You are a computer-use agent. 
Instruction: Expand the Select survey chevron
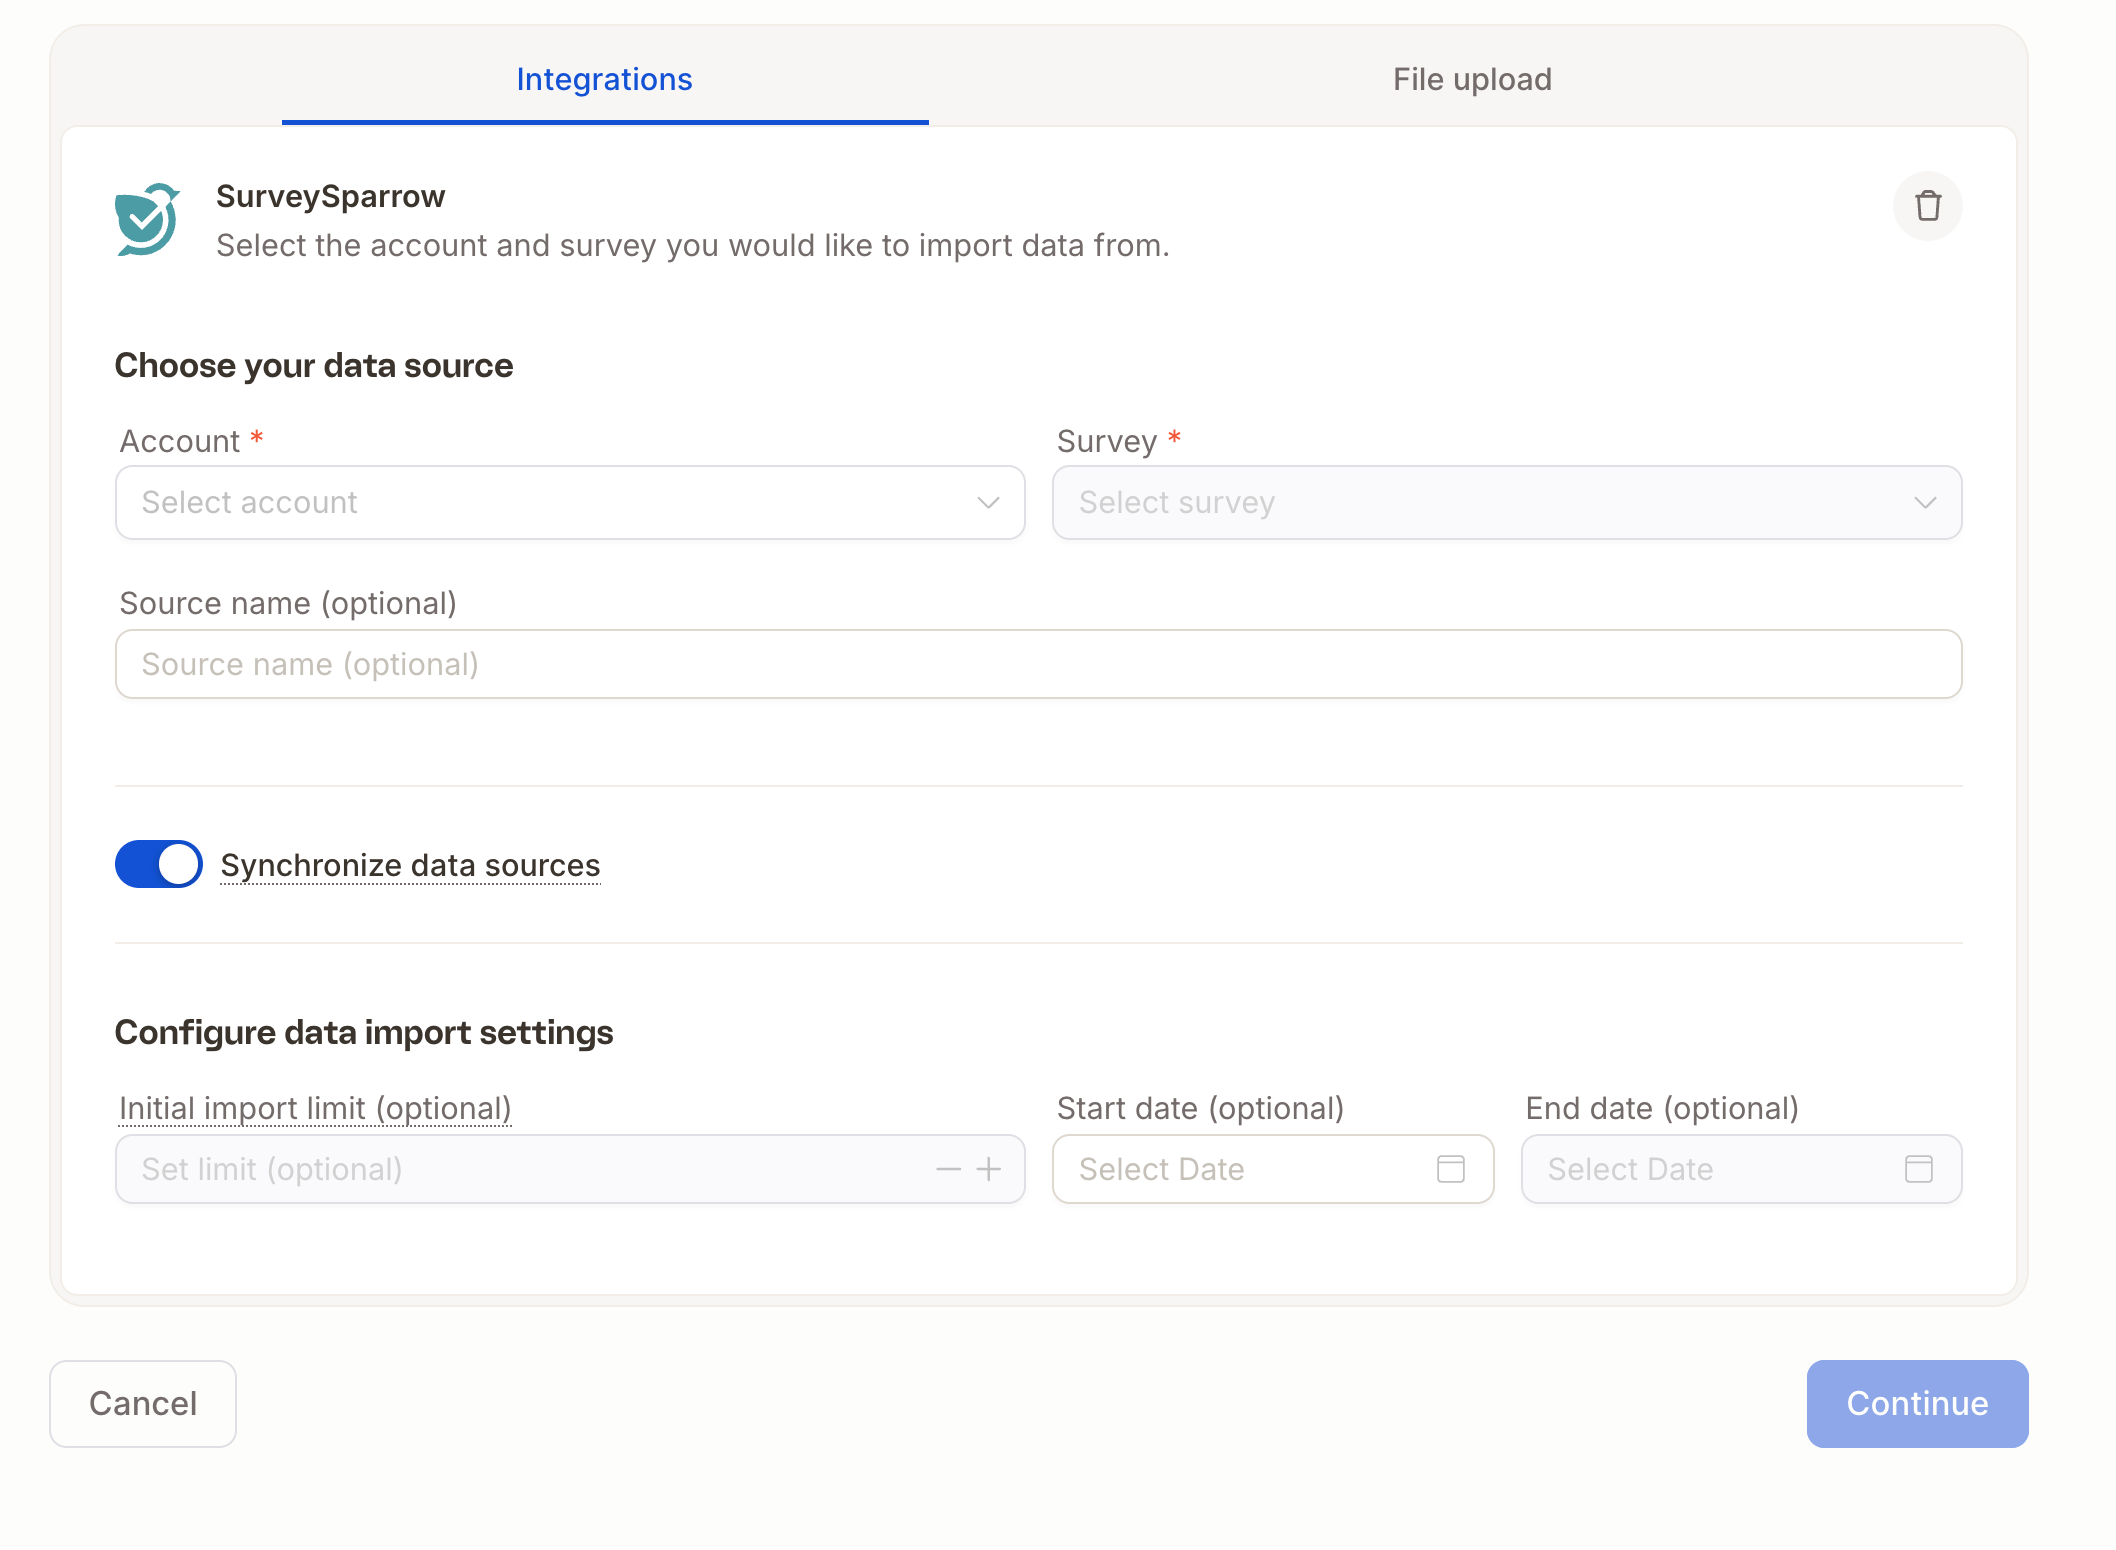pyautogui.click(x=1925, y=502)
